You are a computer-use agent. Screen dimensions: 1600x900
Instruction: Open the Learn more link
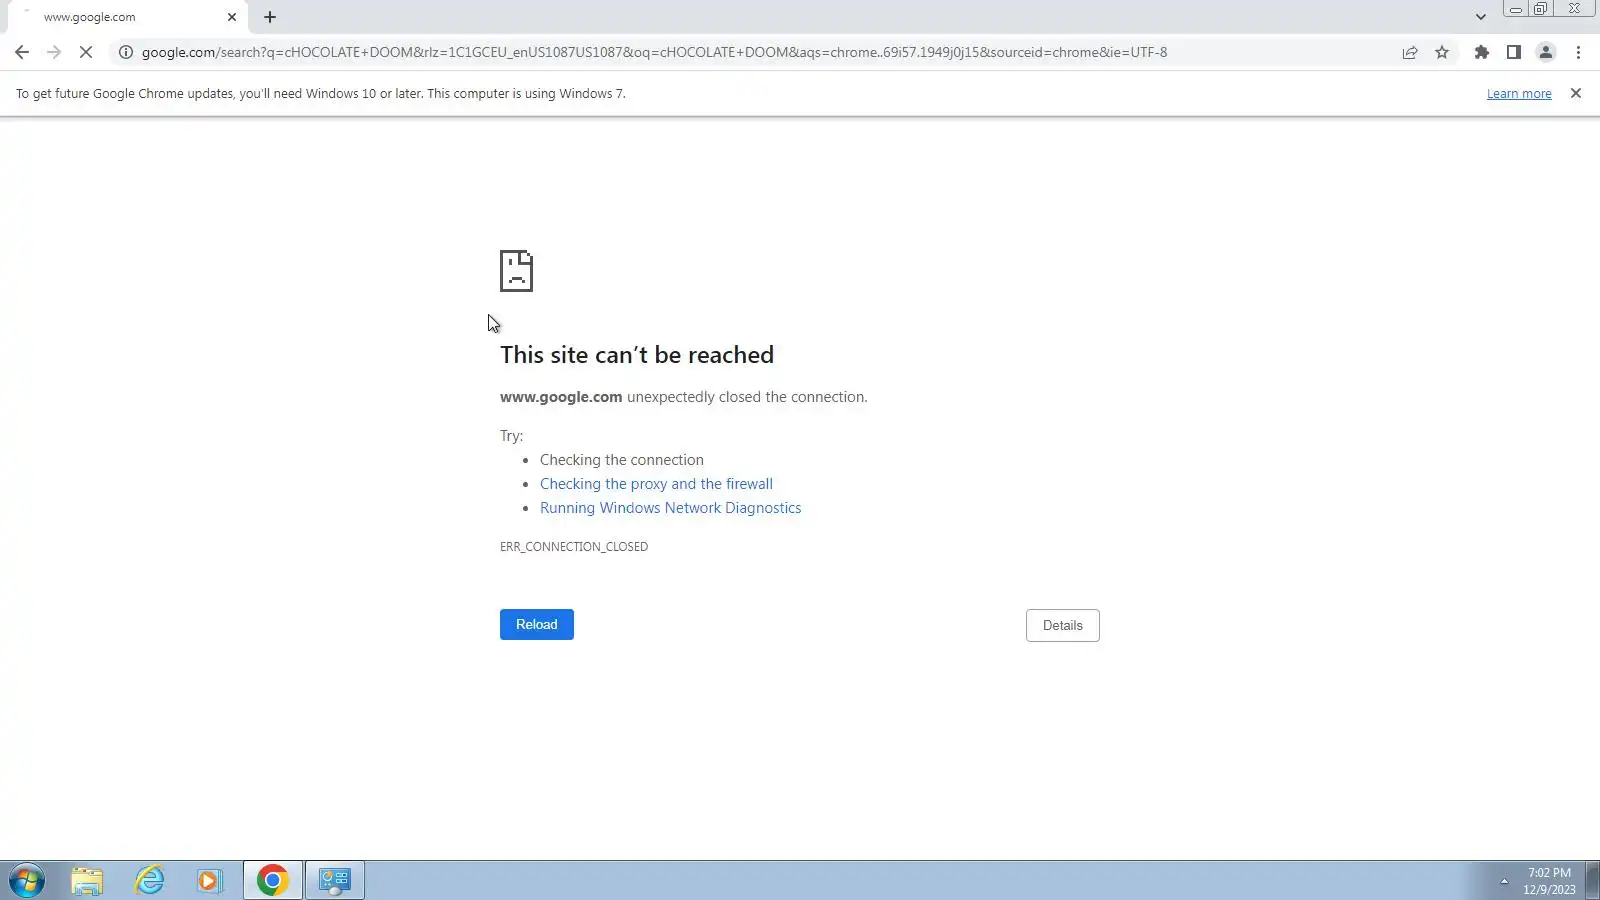click(x=1519, y=94)
